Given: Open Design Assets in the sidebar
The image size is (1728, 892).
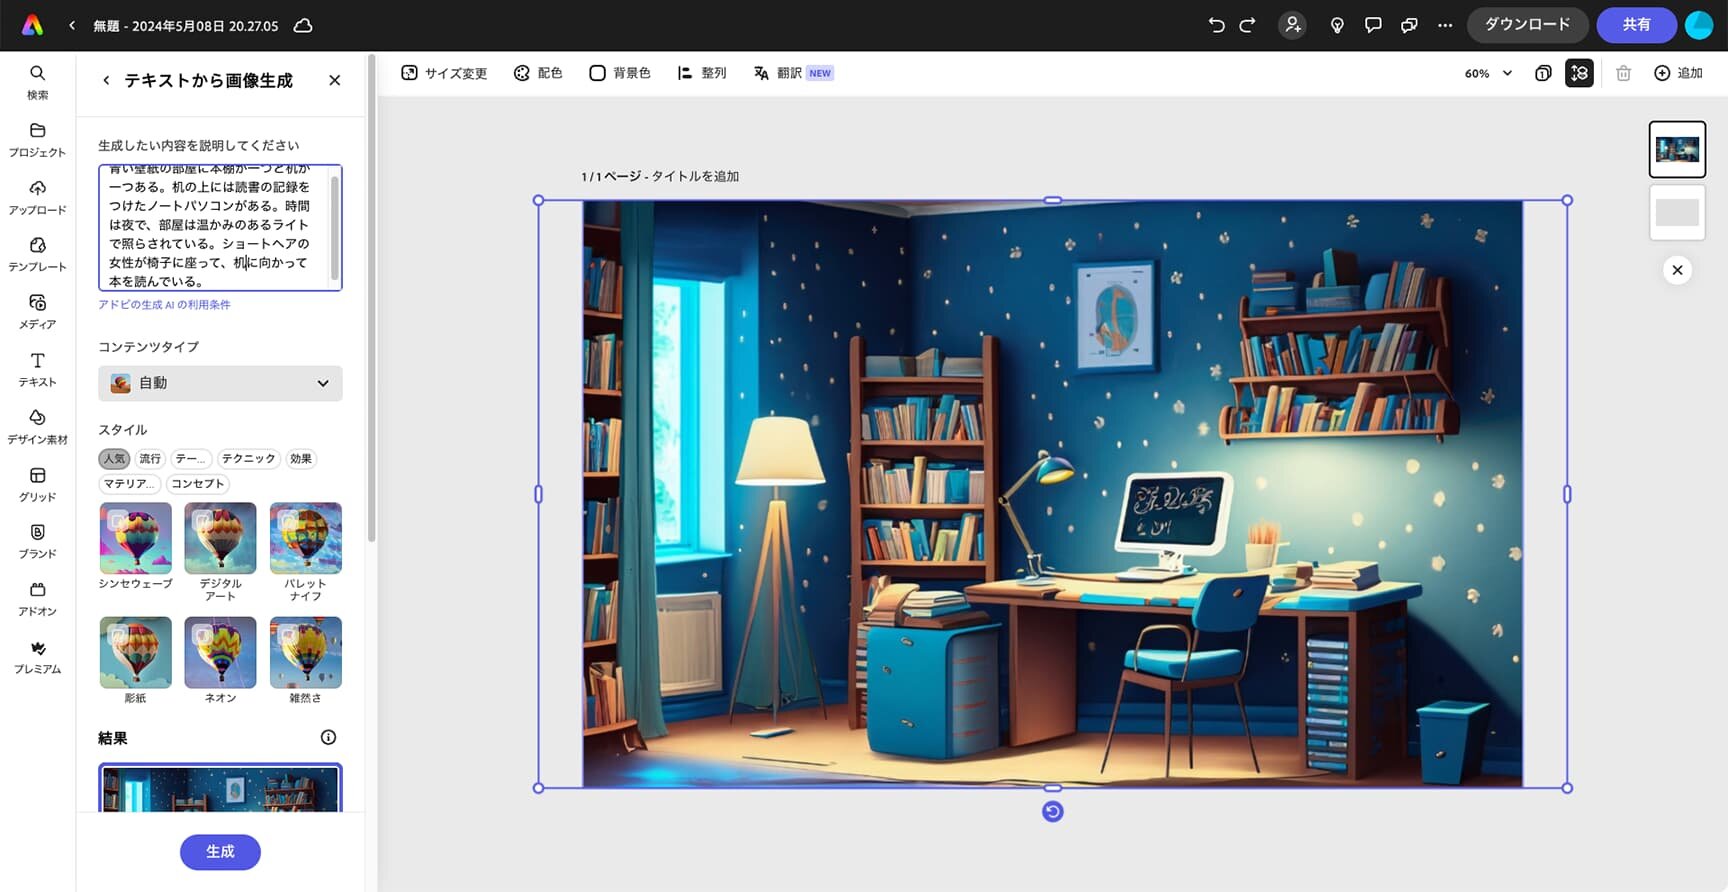Looking at the screenshot, I should (37, 427).
